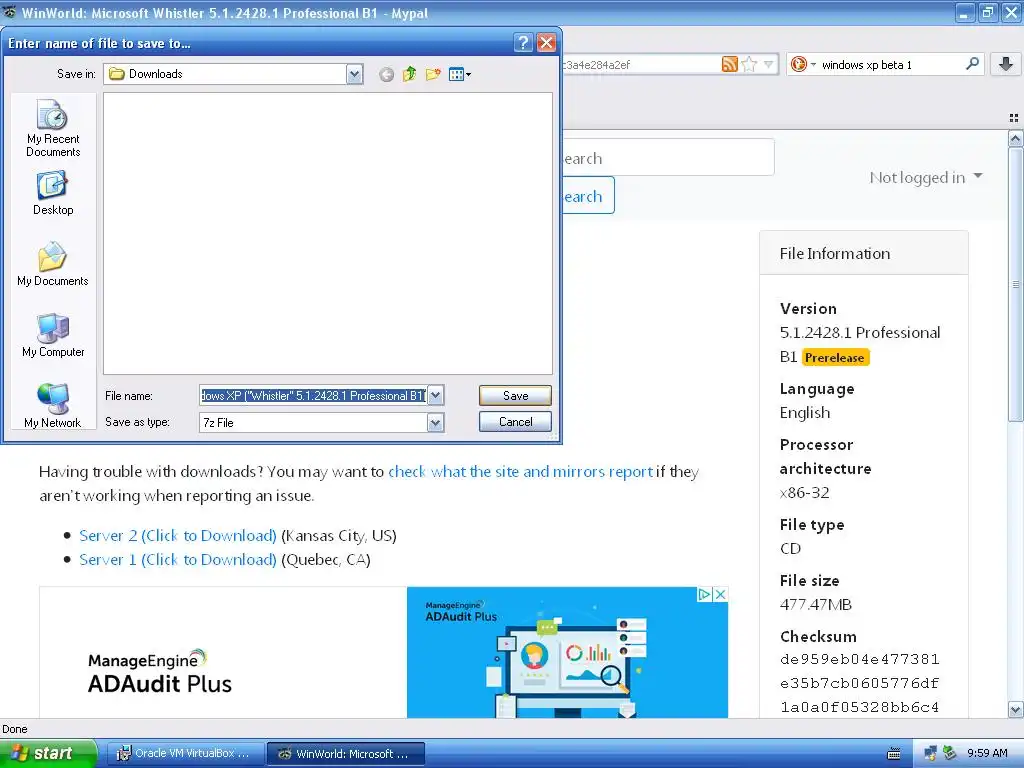Open the ManageEngine ADAudit Plus advertisement

[x=383, y=652]
